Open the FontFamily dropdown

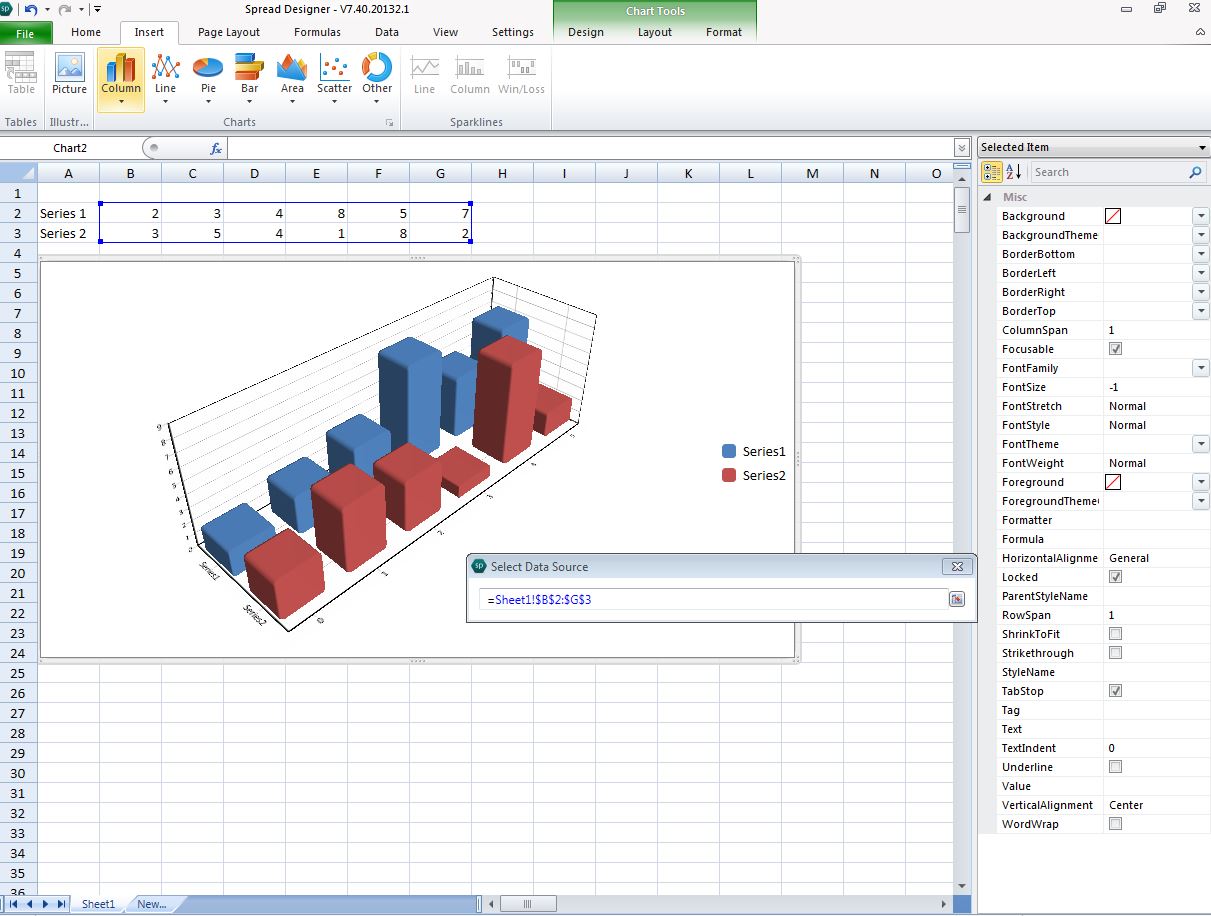coord(1200,368)
